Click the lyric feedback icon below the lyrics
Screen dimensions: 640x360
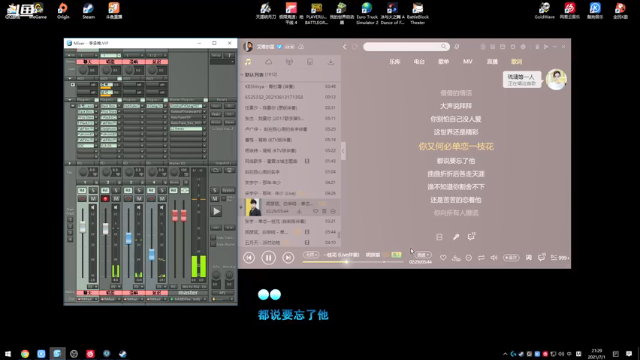click(471, 236)
